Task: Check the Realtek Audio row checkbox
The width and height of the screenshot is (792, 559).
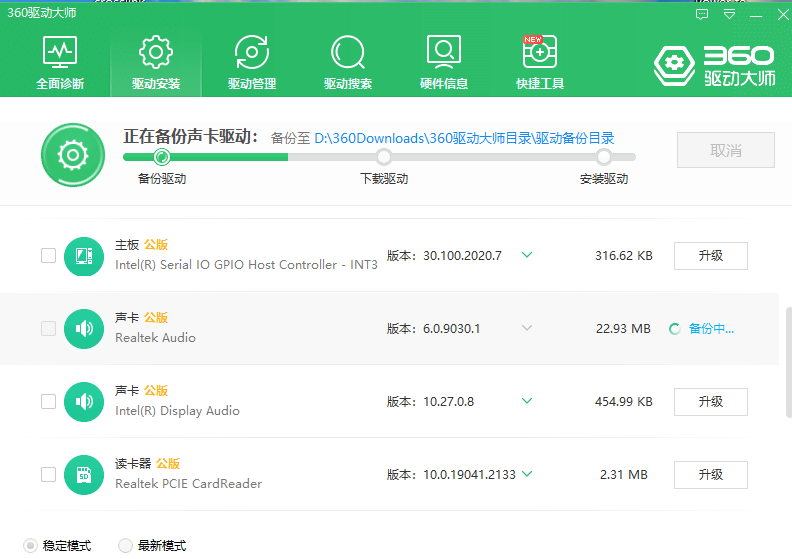Action: pos(48,328)
